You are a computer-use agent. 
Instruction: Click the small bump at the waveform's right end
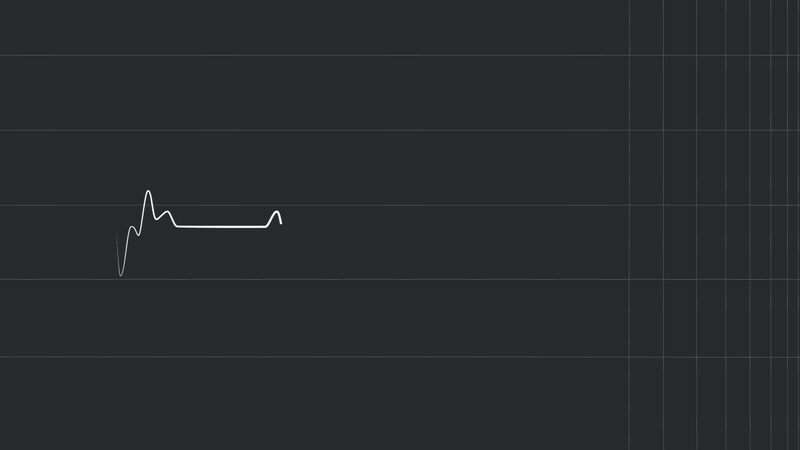277,212
